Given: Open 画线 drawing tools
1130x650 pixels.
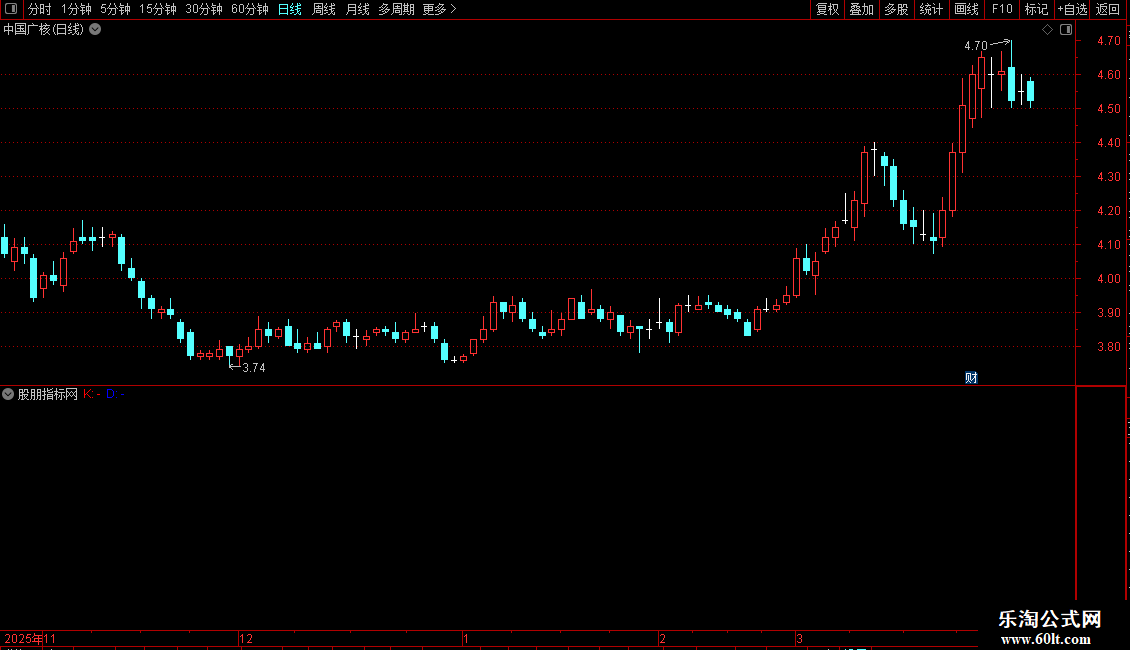Looking at the screenshot, I should (x=966, y=9).
